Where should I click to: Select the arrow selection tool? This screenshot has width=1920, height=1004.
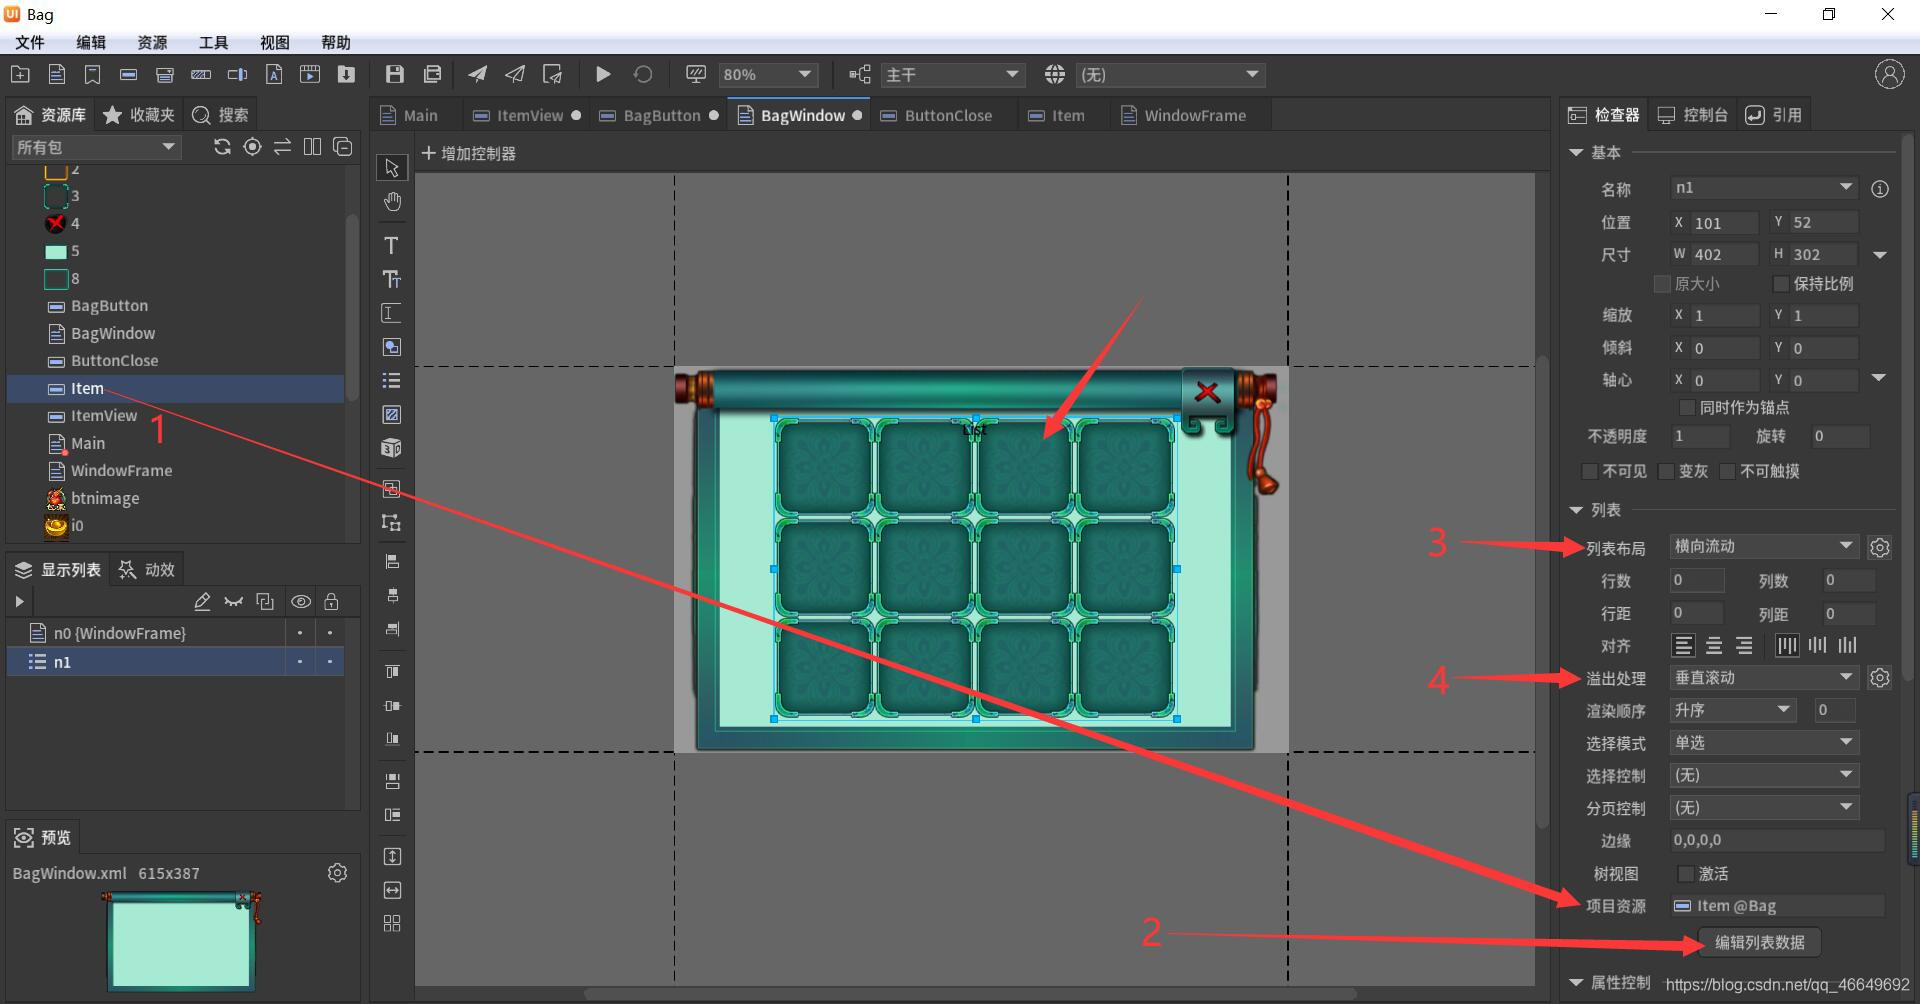coord(392,168)
